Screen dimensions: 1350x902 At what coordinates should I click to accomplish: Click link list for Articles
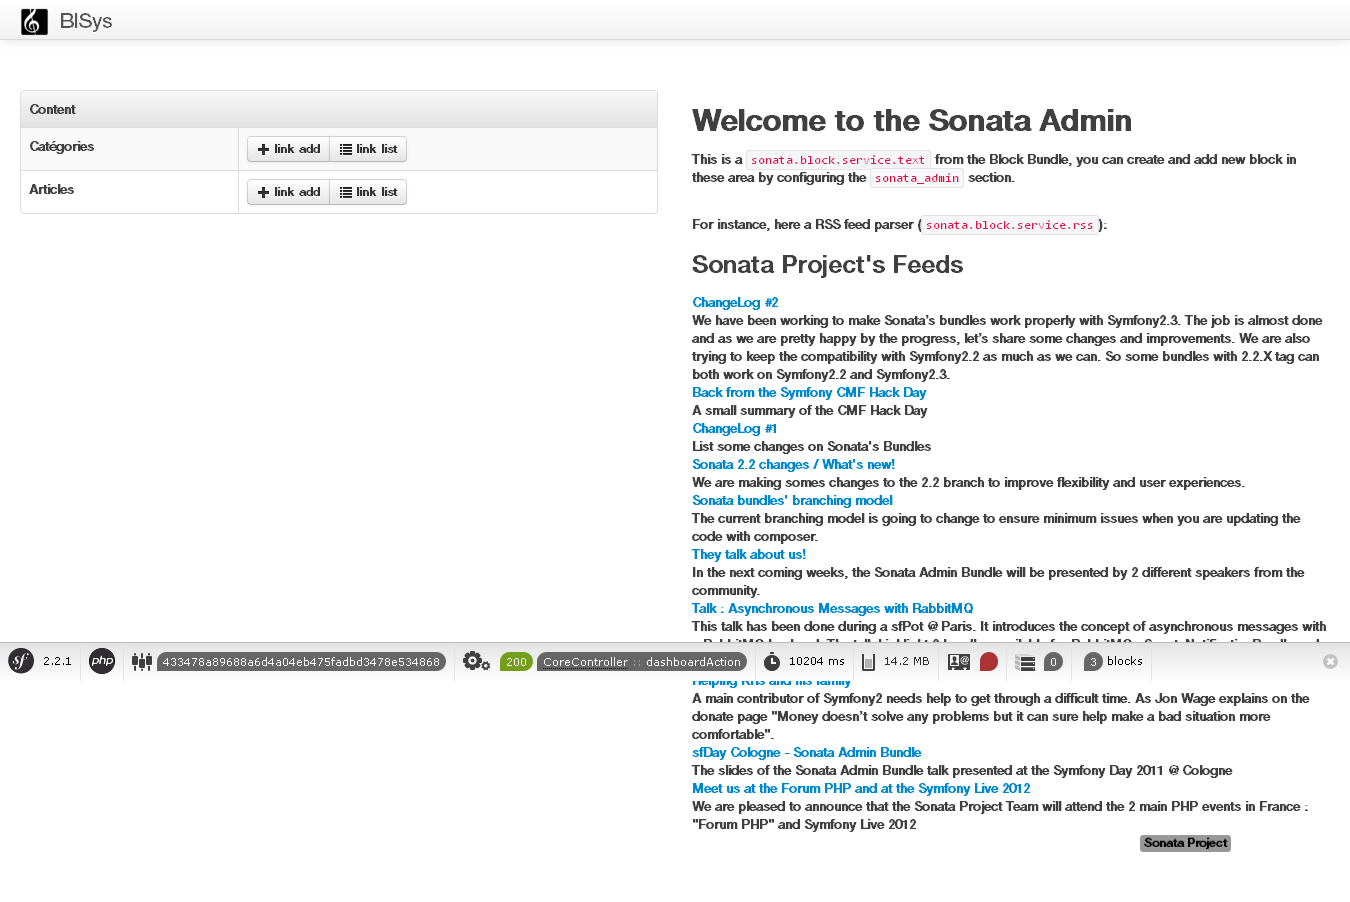click(x=368, y=192)
